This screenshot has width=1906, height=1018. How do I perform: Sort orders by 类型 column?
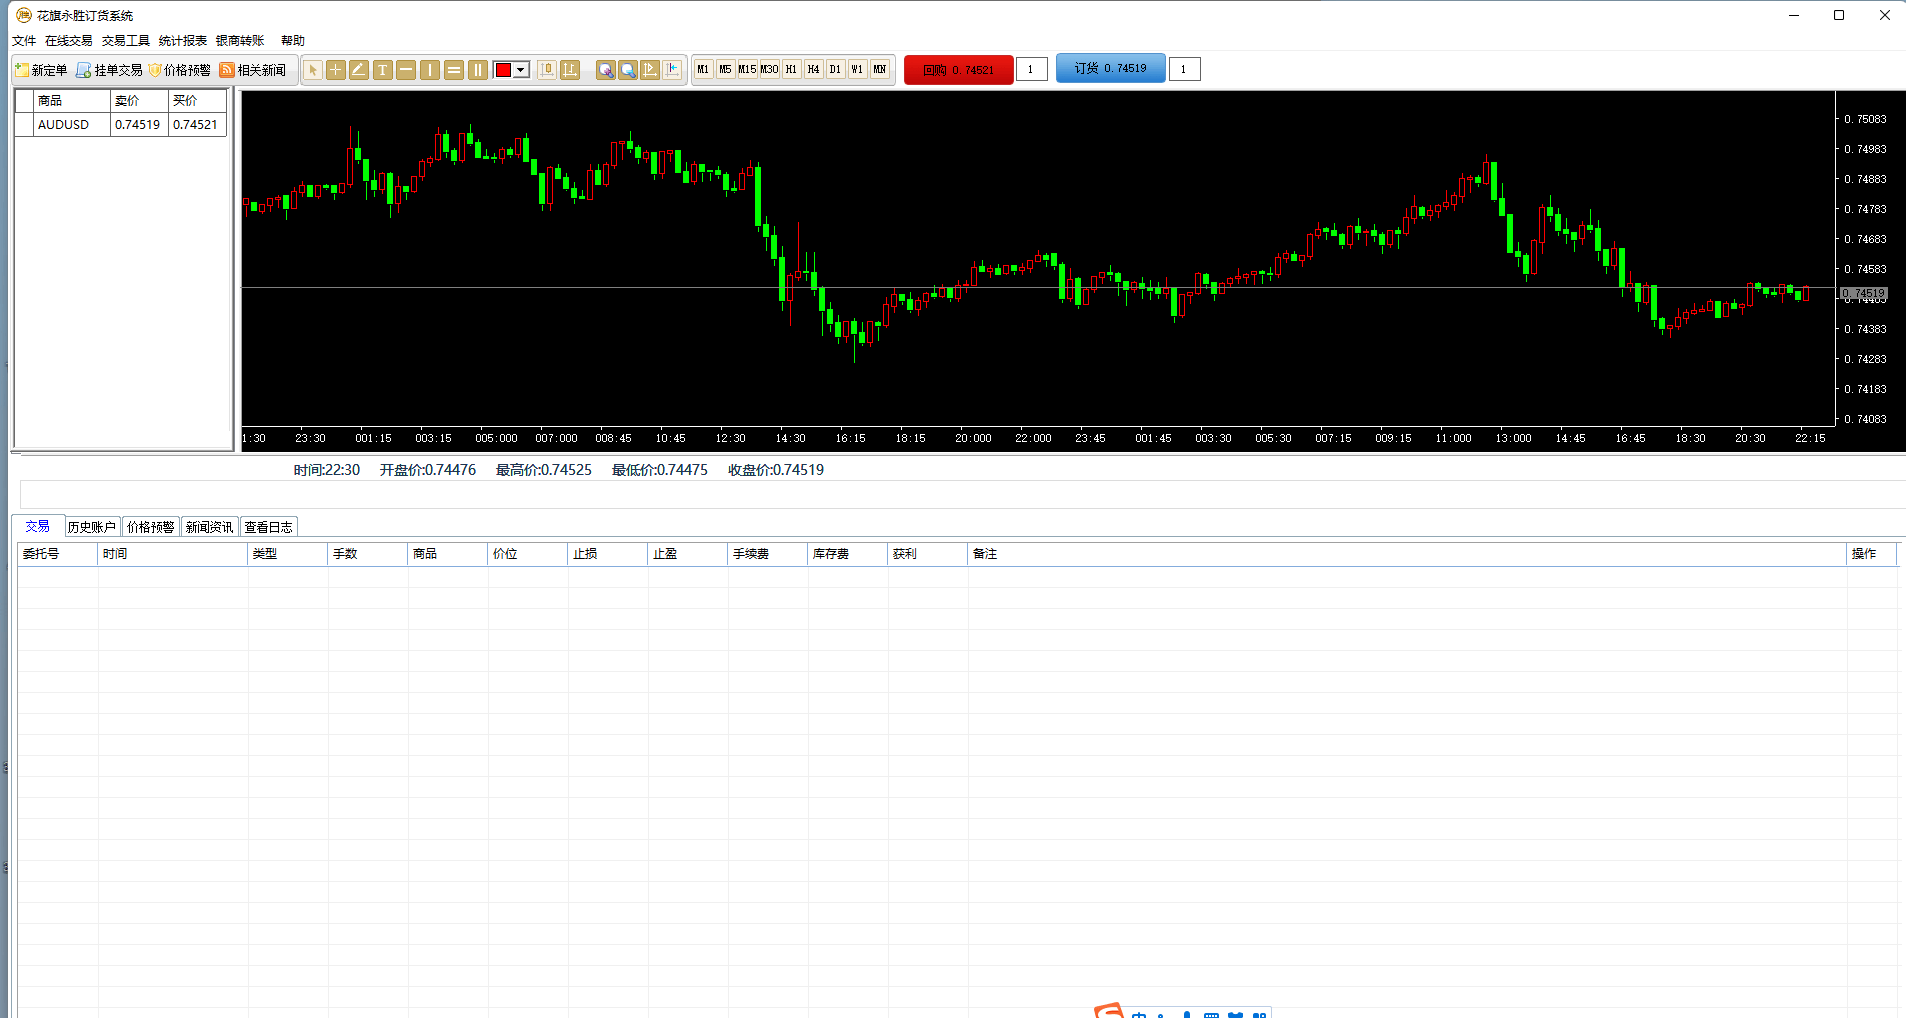288,554
